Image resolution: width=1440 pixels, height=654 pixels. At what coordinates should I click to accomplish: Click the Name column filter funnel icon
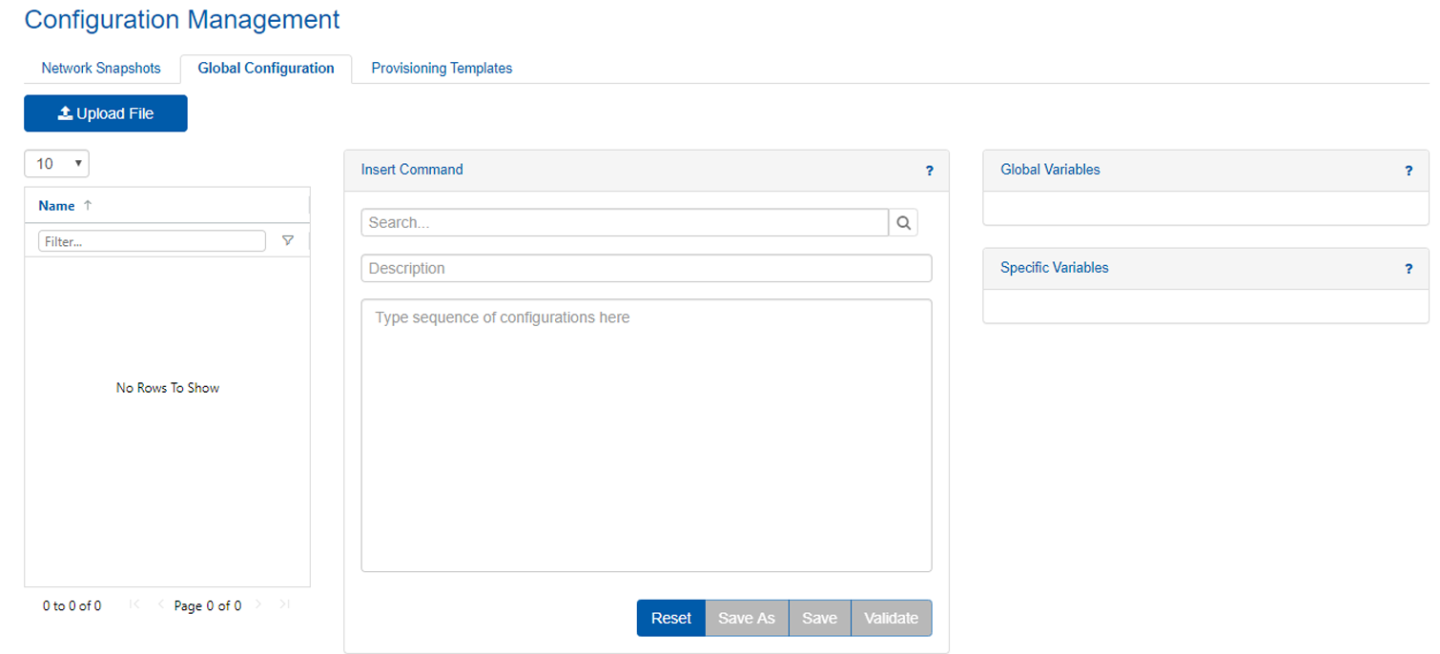tap(288, 241)
